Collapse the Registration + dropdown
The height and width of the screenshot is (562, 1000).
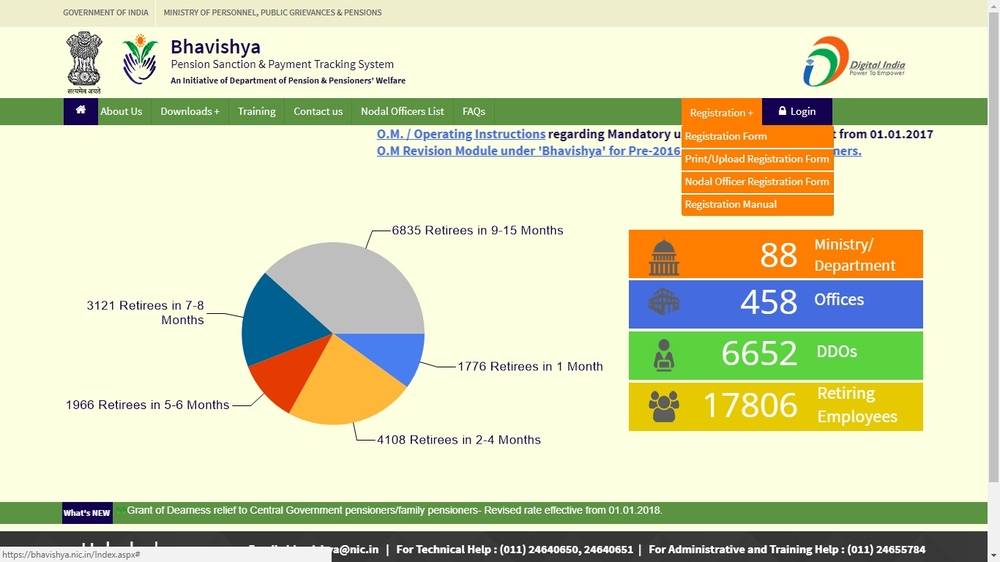coord(721,112)
